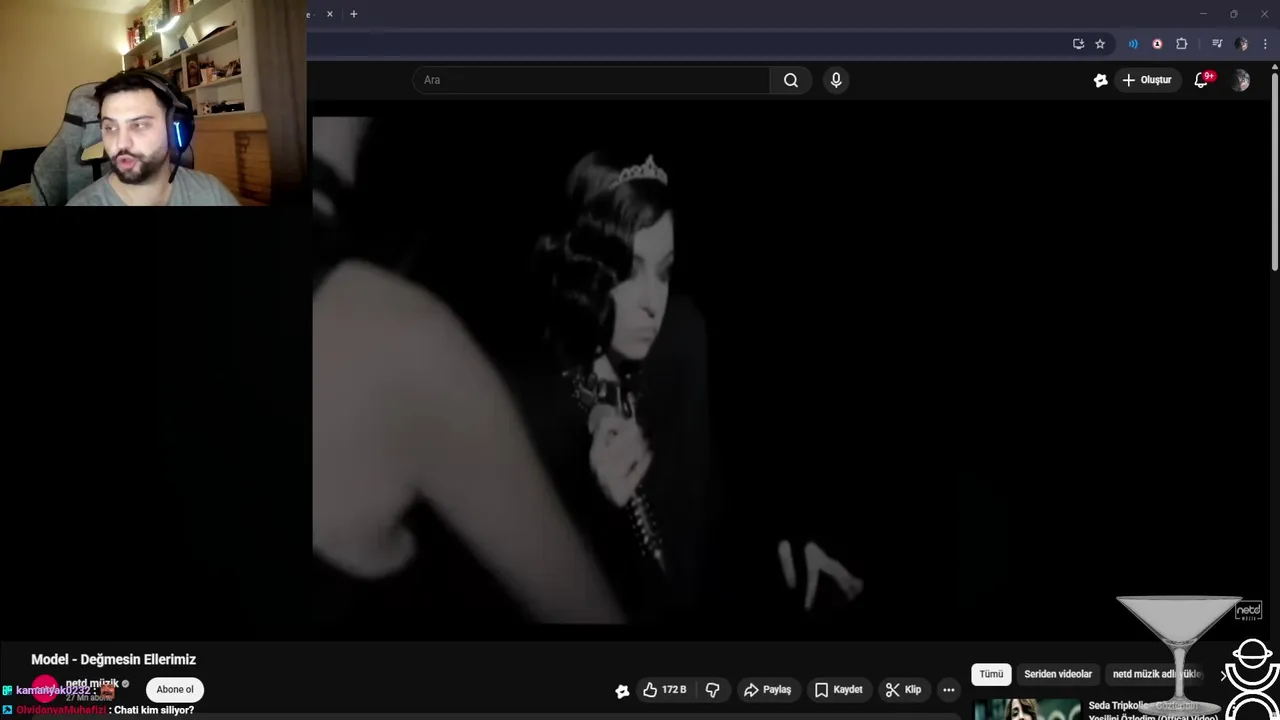Click the install app icon in address bar
1280x720 pixels.
click(1078, 44)
